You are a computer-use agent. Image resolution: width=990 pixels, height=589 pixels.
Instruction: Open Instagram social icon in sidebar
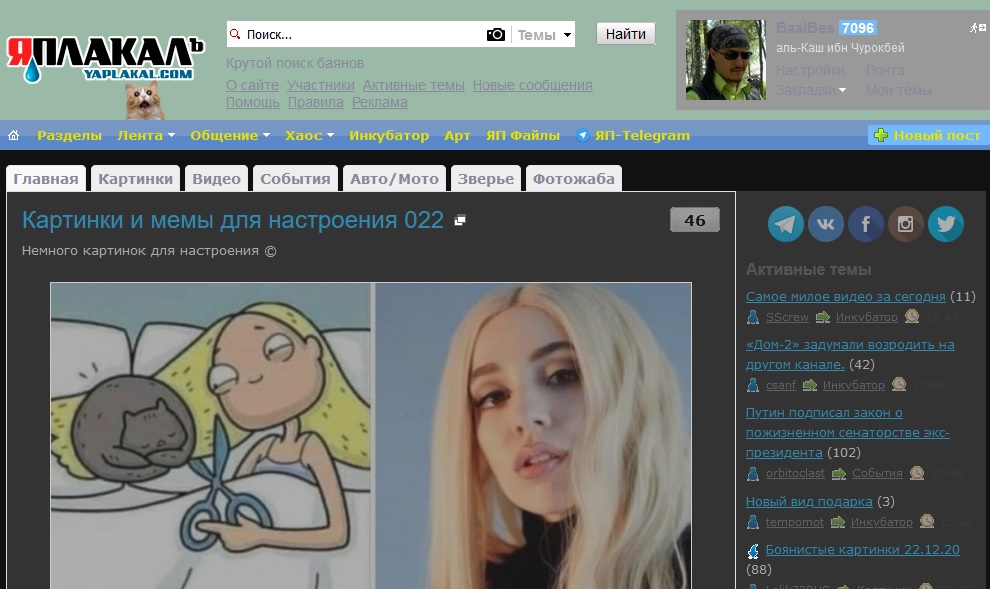[905, 223]
